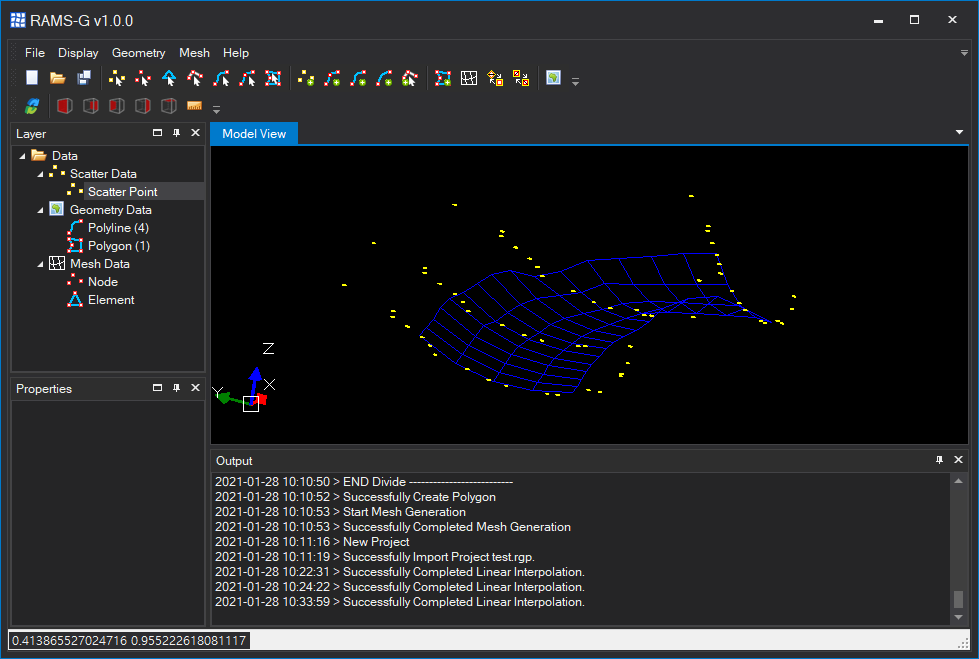
Task: Collapse the Geometry Data tree node
Action: click(40, 210)
